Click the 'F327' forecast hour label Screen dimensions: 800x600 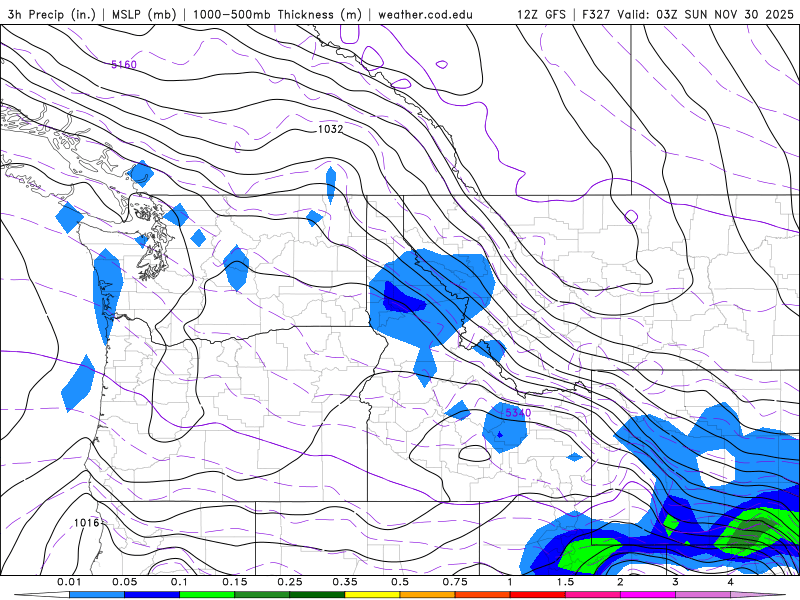coord(597,14)
